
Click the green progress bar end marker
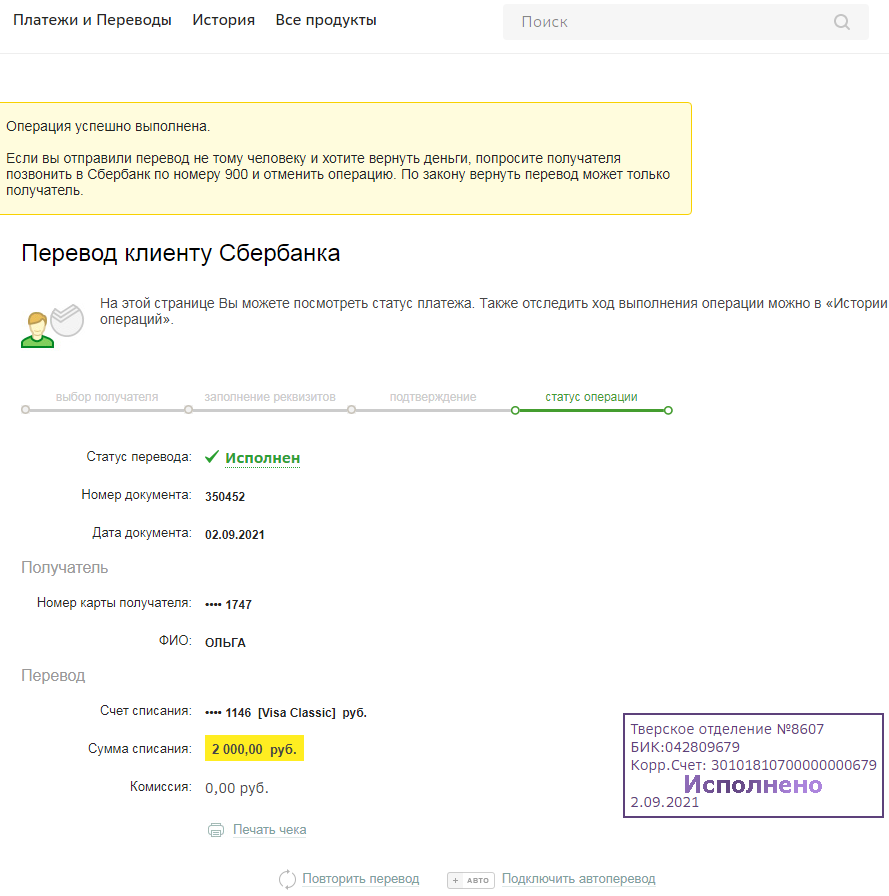668,410
